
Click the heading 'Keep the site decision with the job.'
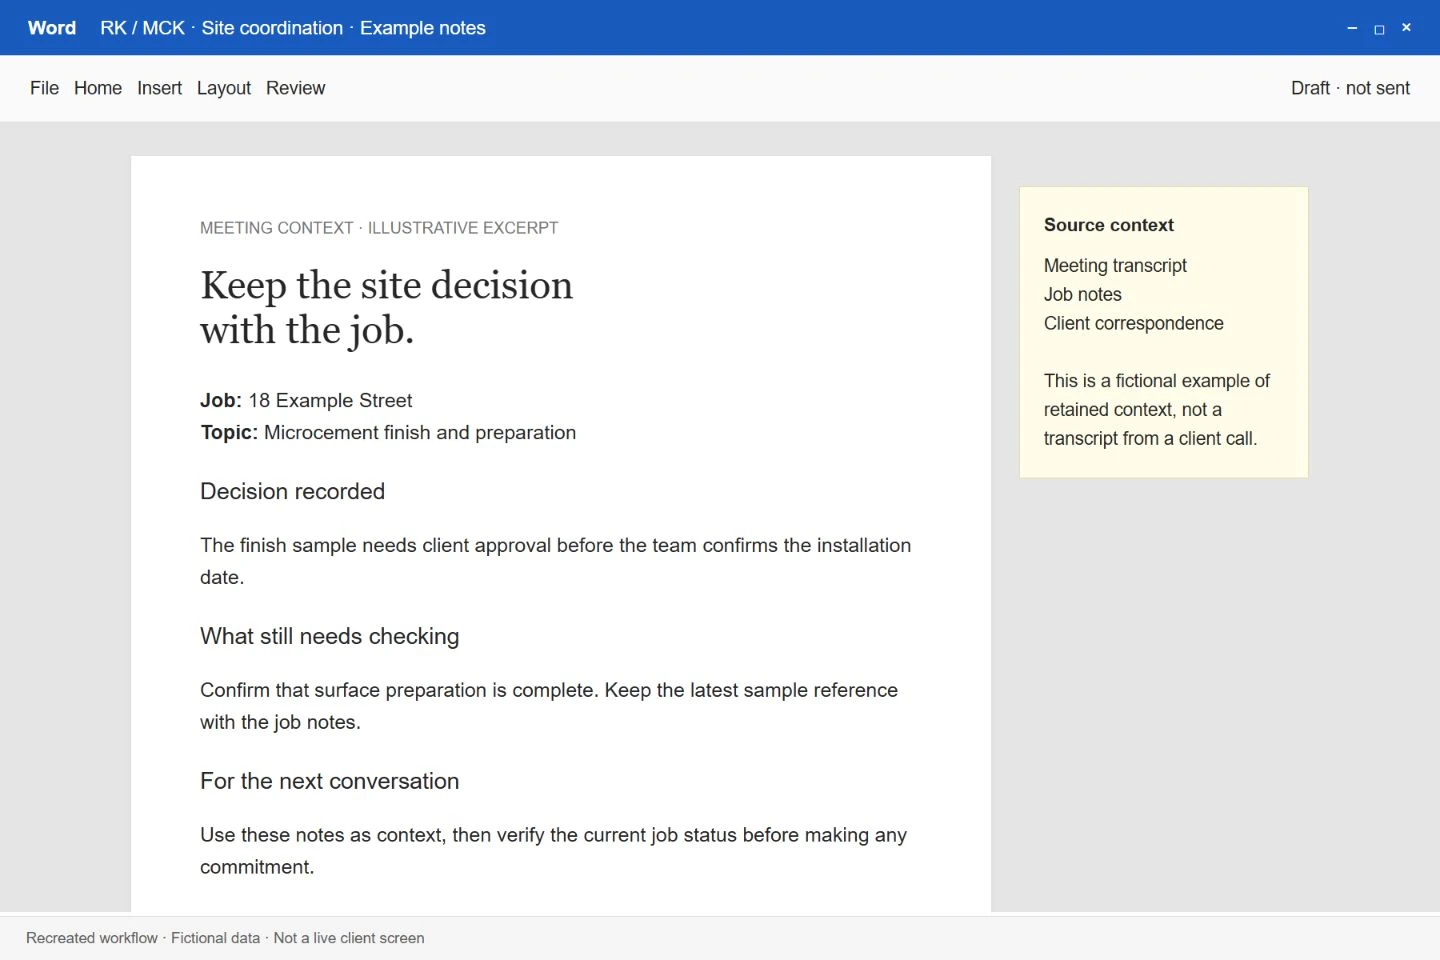pyautogui.click(x=386, y=307)
